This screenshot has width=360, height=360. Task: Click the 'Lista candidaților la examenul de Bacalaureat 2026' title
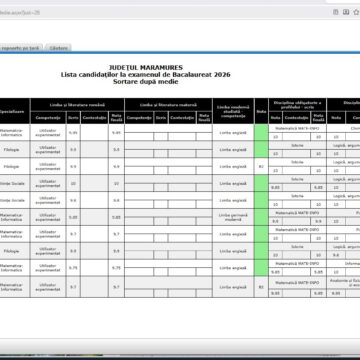tap(146, 75)
